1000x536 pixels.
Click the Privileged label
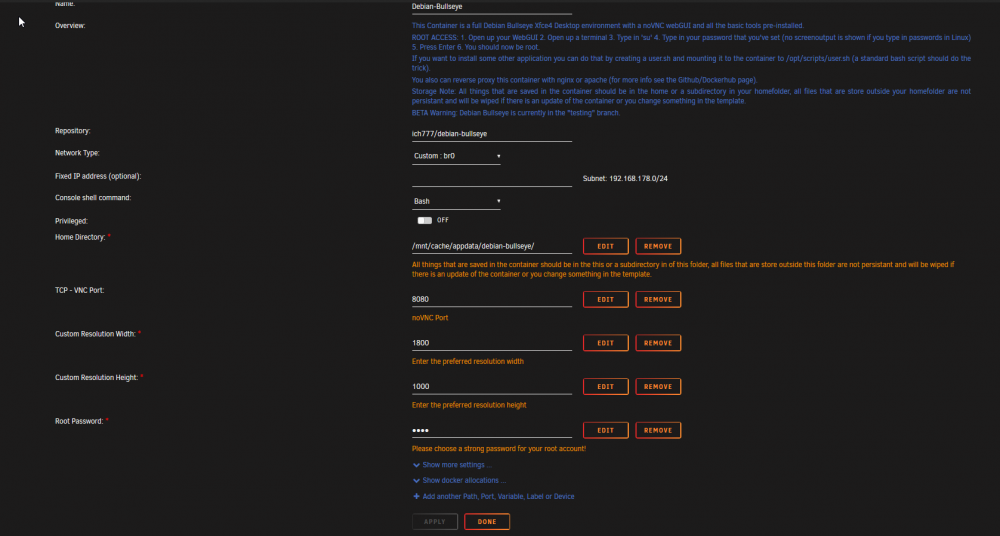point(71,221)
